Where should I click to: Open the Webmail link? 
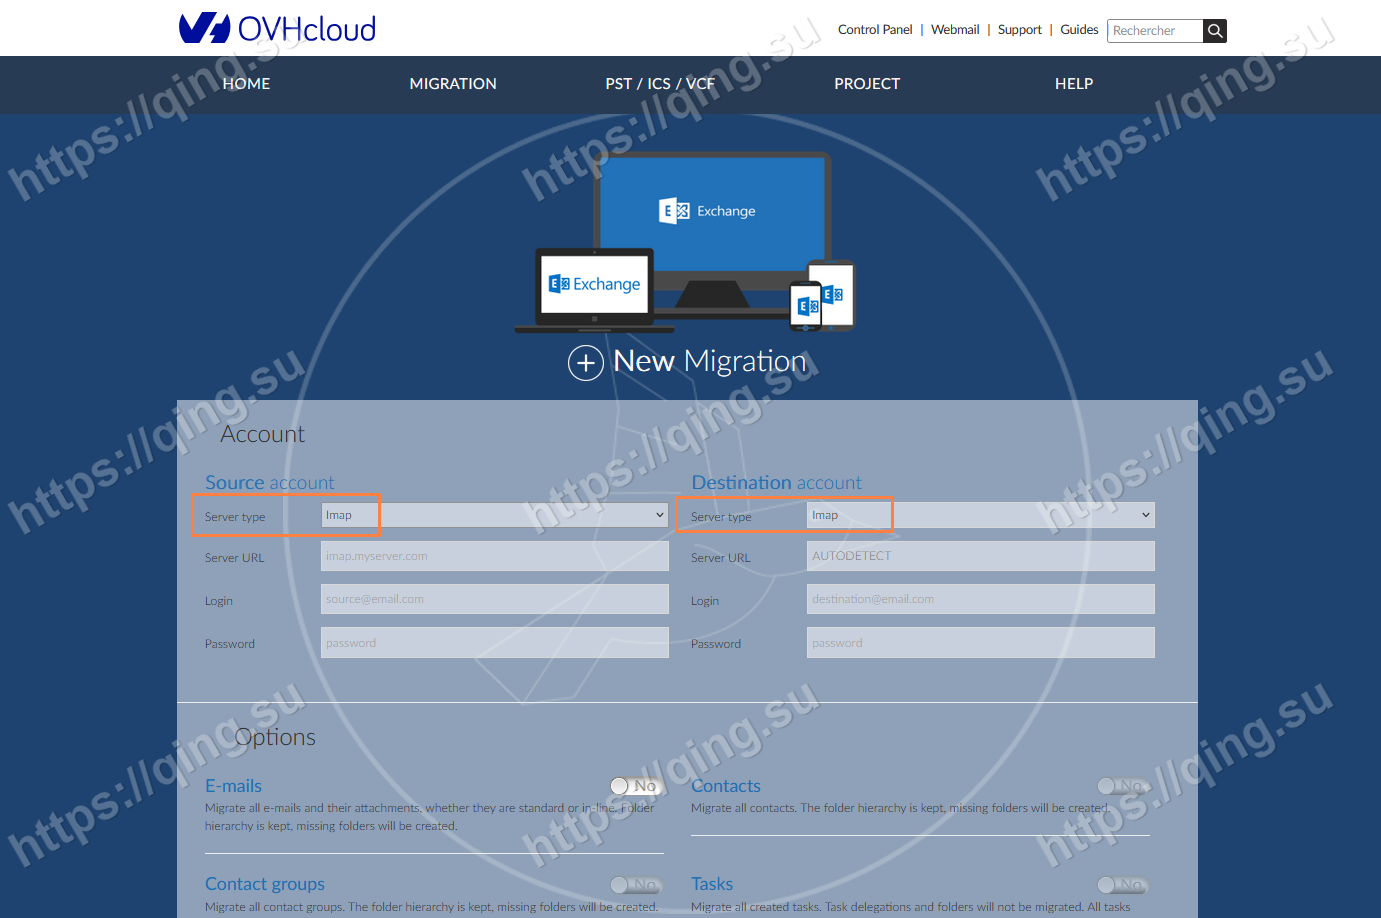tap(955, 30)
